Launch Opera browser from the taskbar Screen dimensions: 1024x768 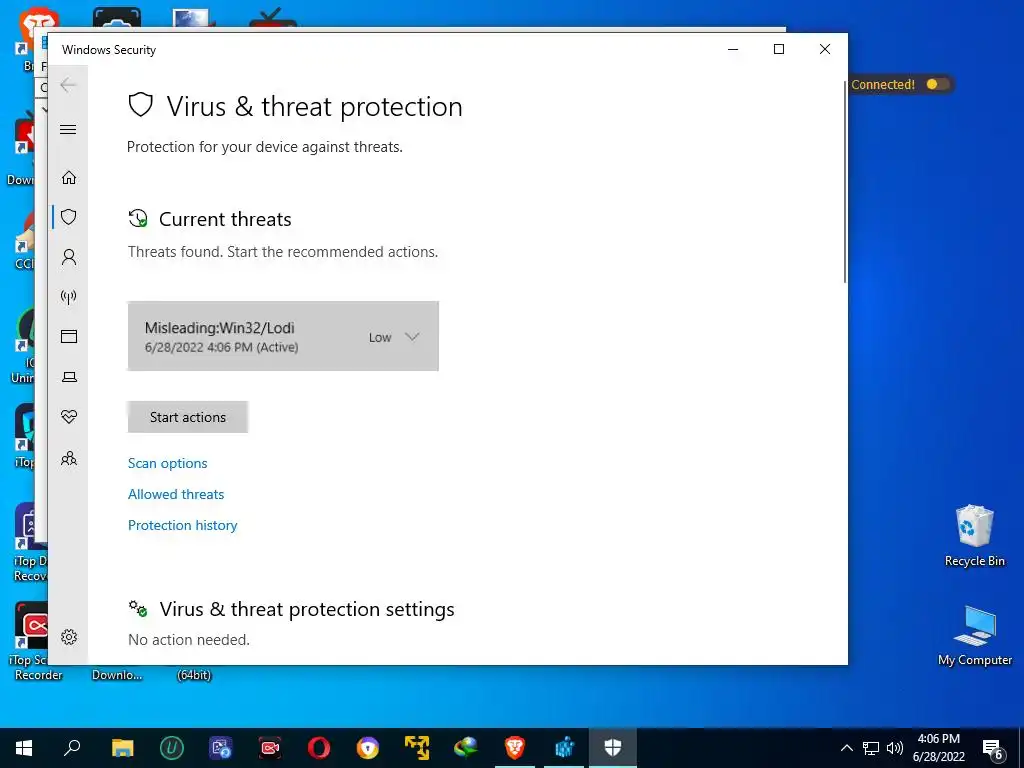[319, 748]
